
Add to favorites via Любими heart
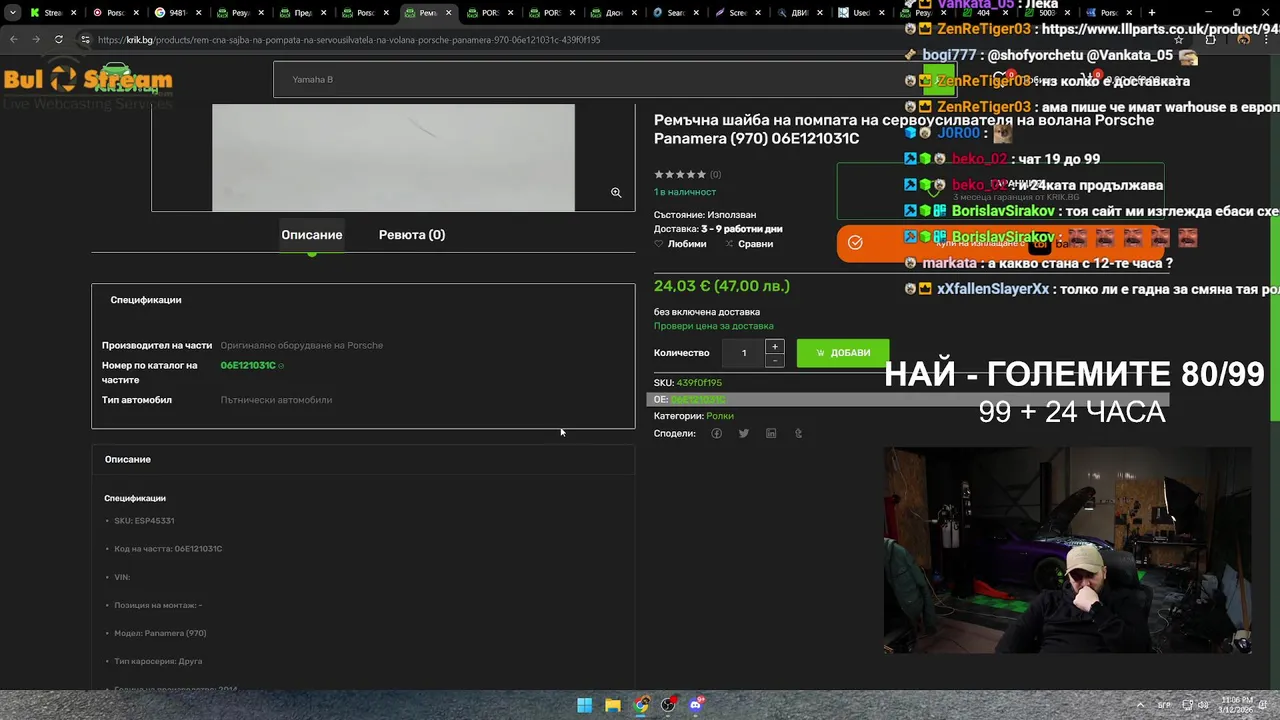pyautogui.click(x=680, y=244)
